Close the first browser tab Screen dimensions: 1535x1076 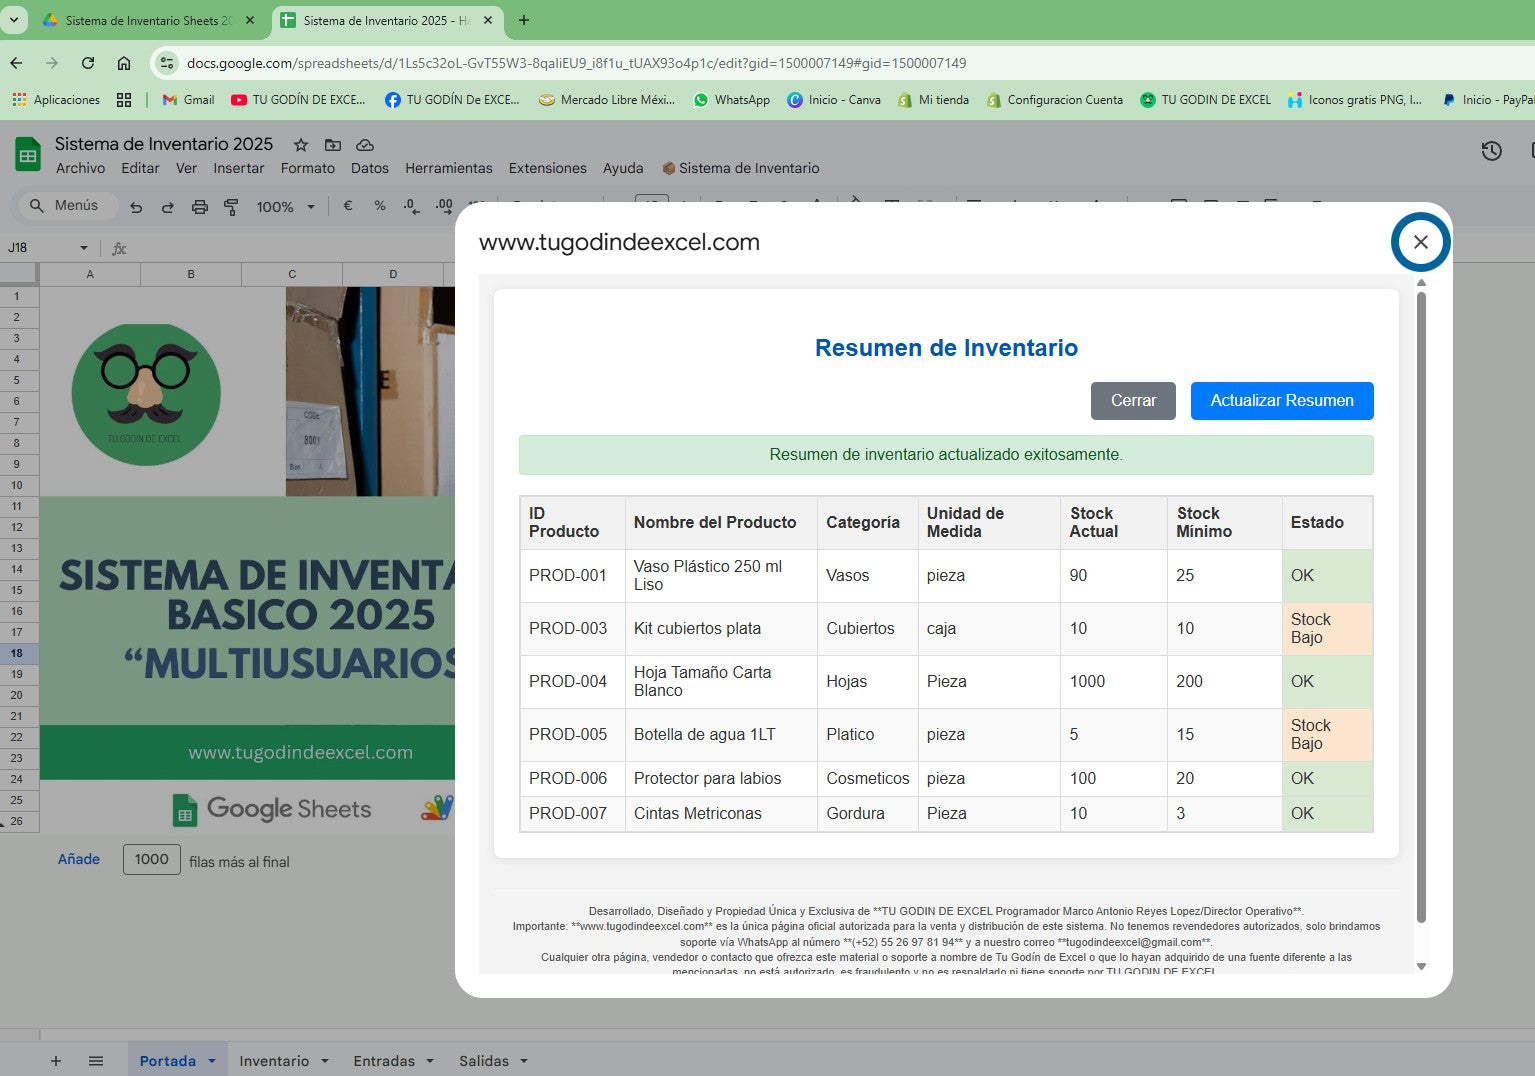pyautogui.click(x=250, y=20)
